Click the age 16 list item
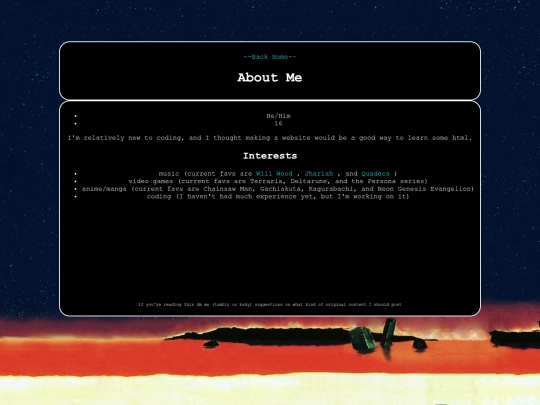 tap(278, 124)
